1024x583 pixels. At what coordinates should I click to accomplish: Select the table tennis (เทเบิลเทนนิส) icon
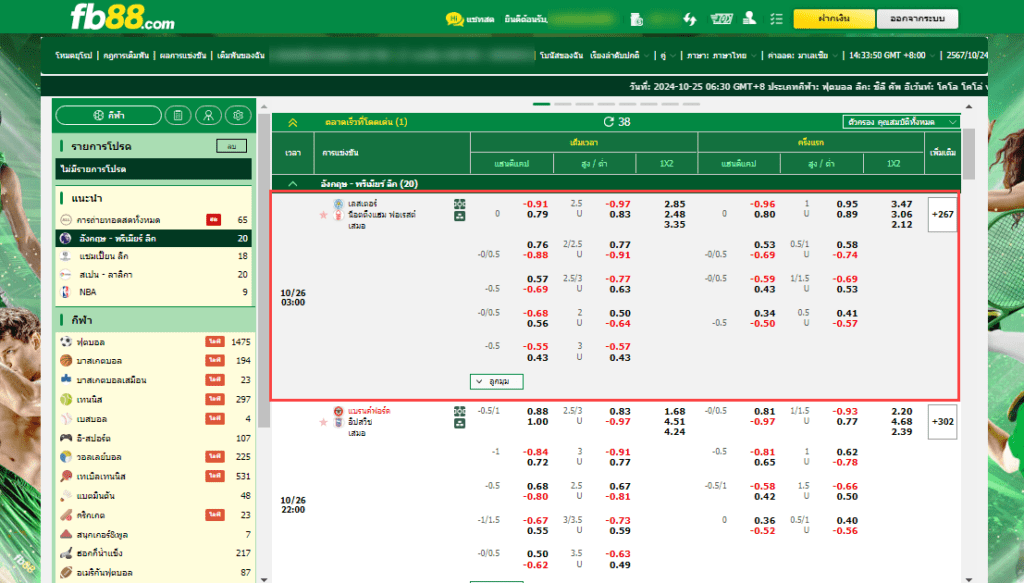click(x=66, y=476)
